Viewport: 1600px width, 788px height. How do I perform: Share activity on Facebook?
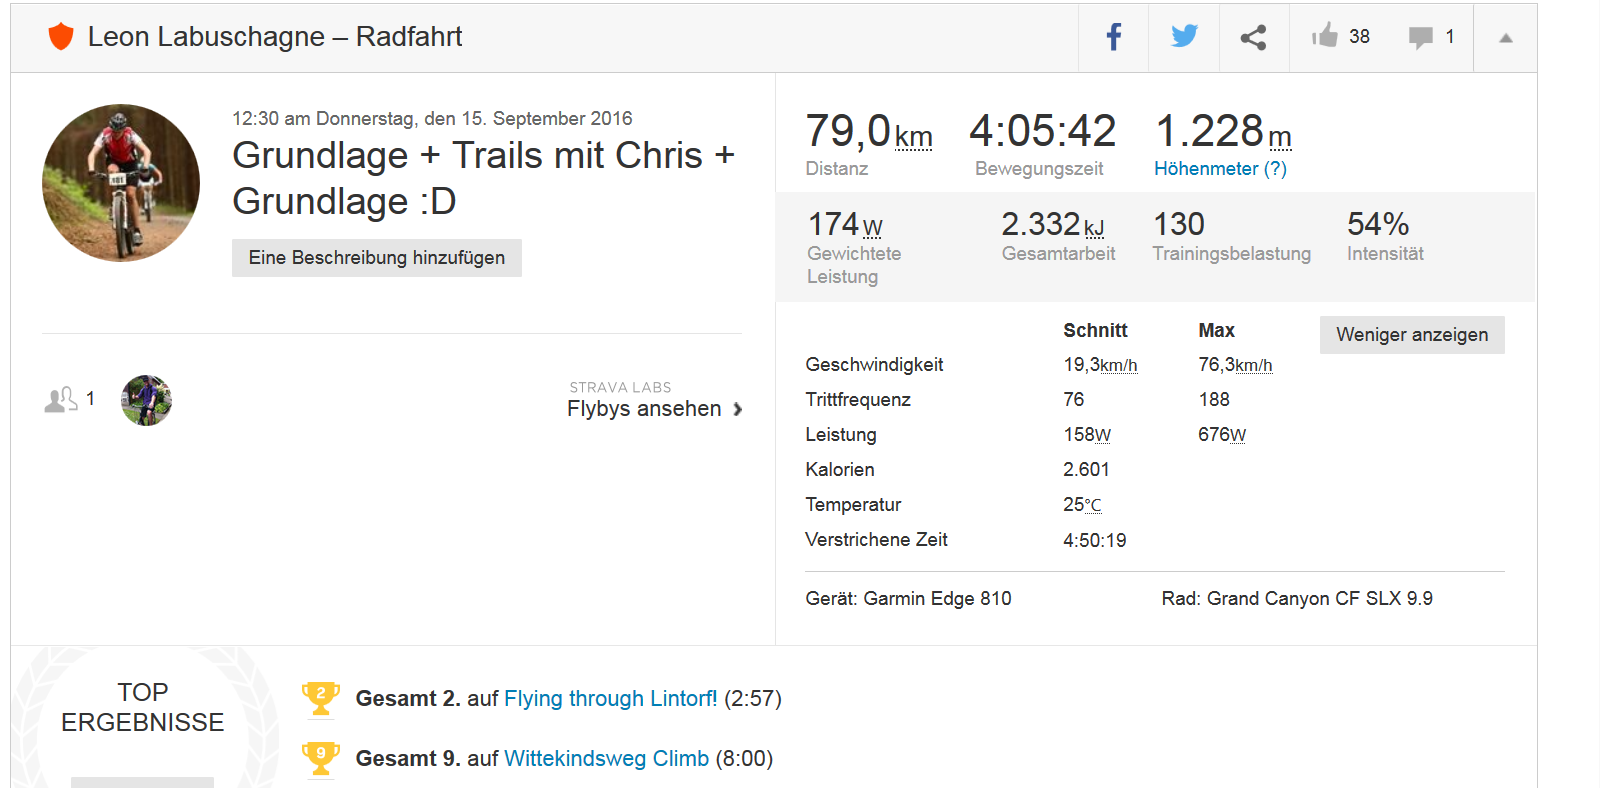pyautogui.click(x=1113, y=37)
